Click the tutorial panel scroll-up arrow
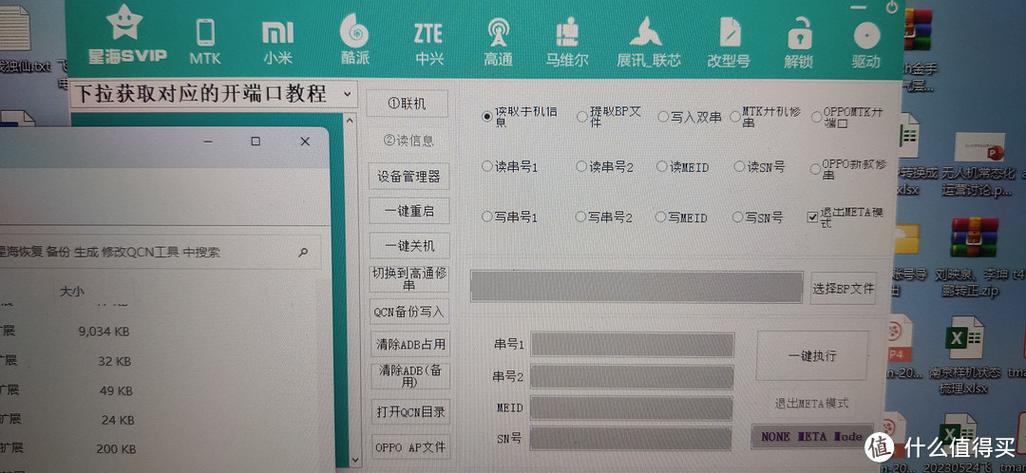1026x473 pixels. click(352, 120)
